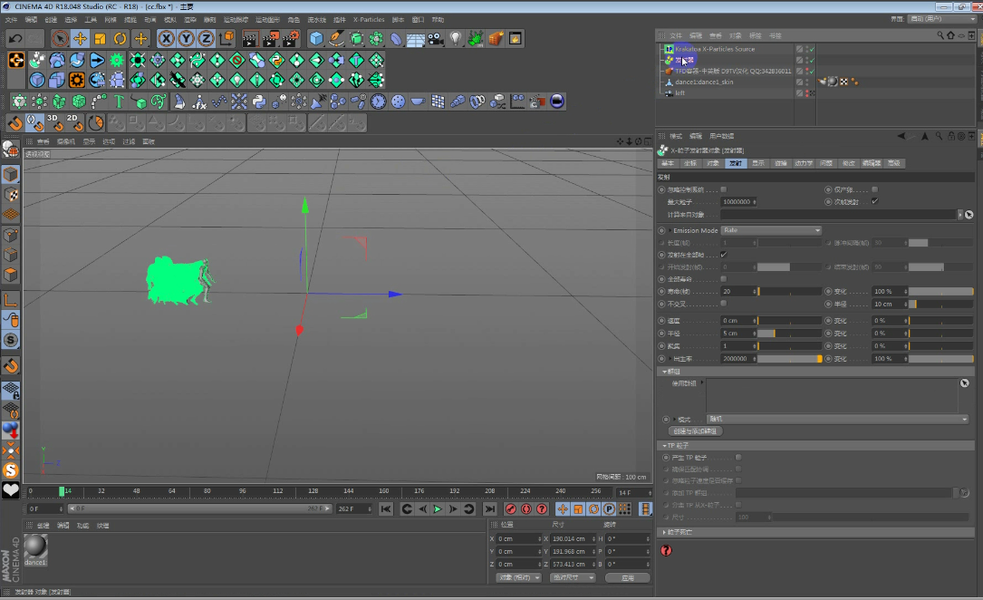Switch to the 高级 tab
983x600 pixels.
[894, 164]
